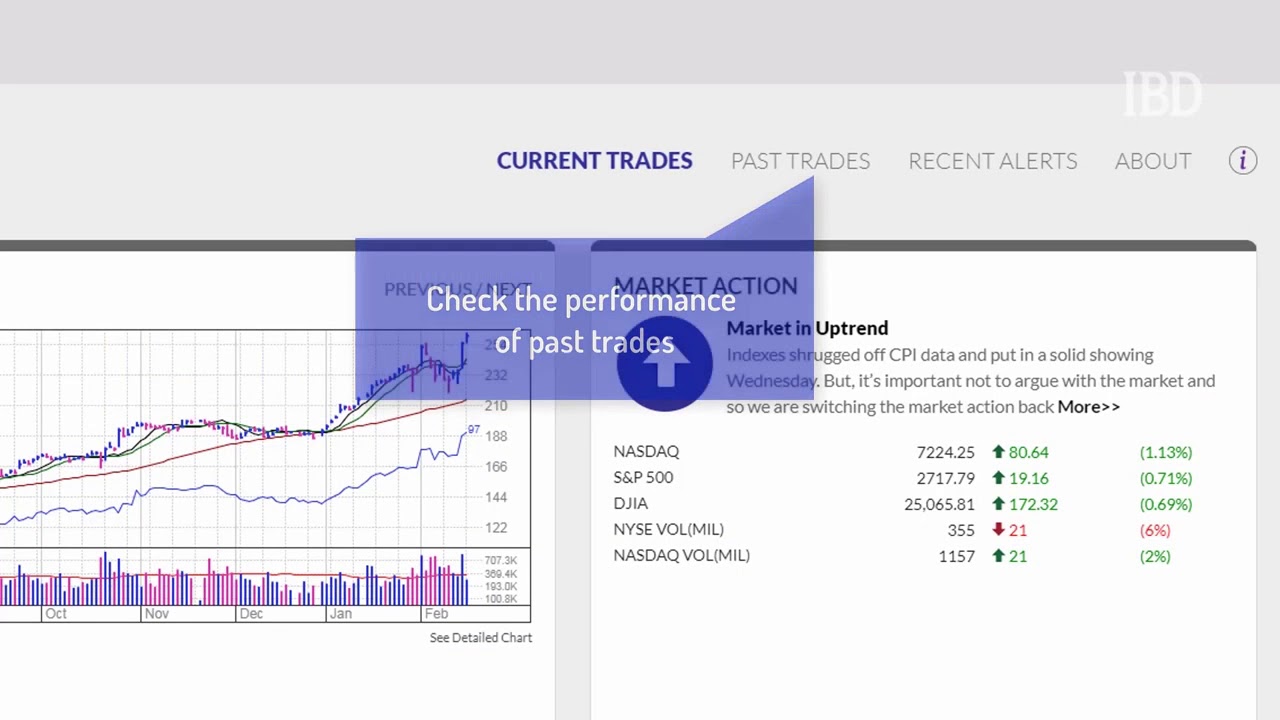Click the blue uptrend arrow circle icon
Image resolution: width=1280 pixels, height=720 pixels.
665,363
